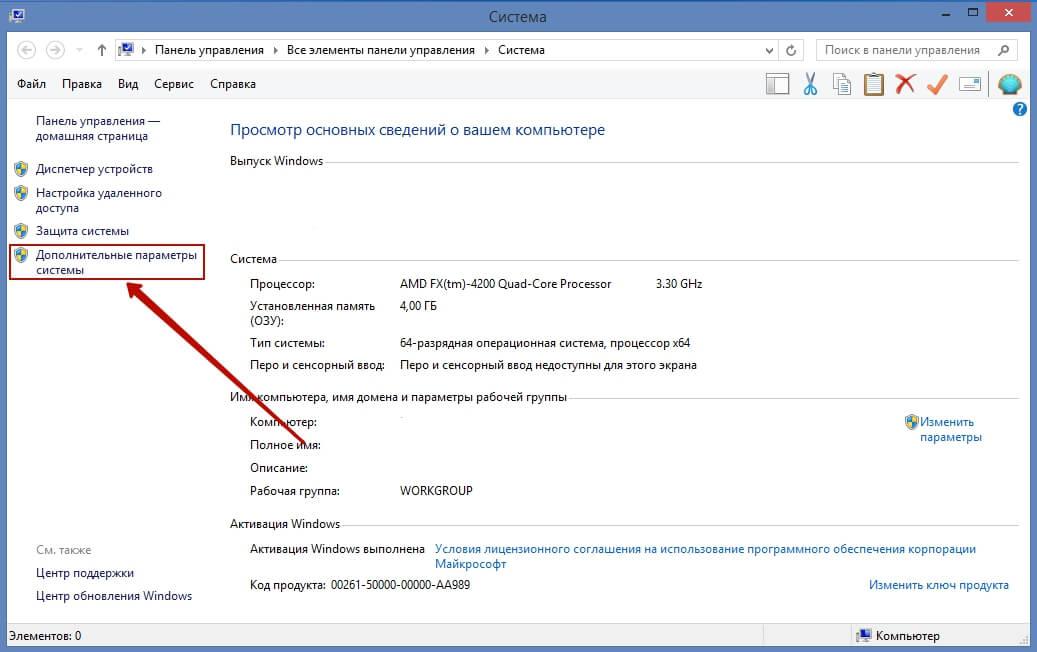Minimize the Система window
This screenshot has width=1037, height=652.
coord(946,14)
